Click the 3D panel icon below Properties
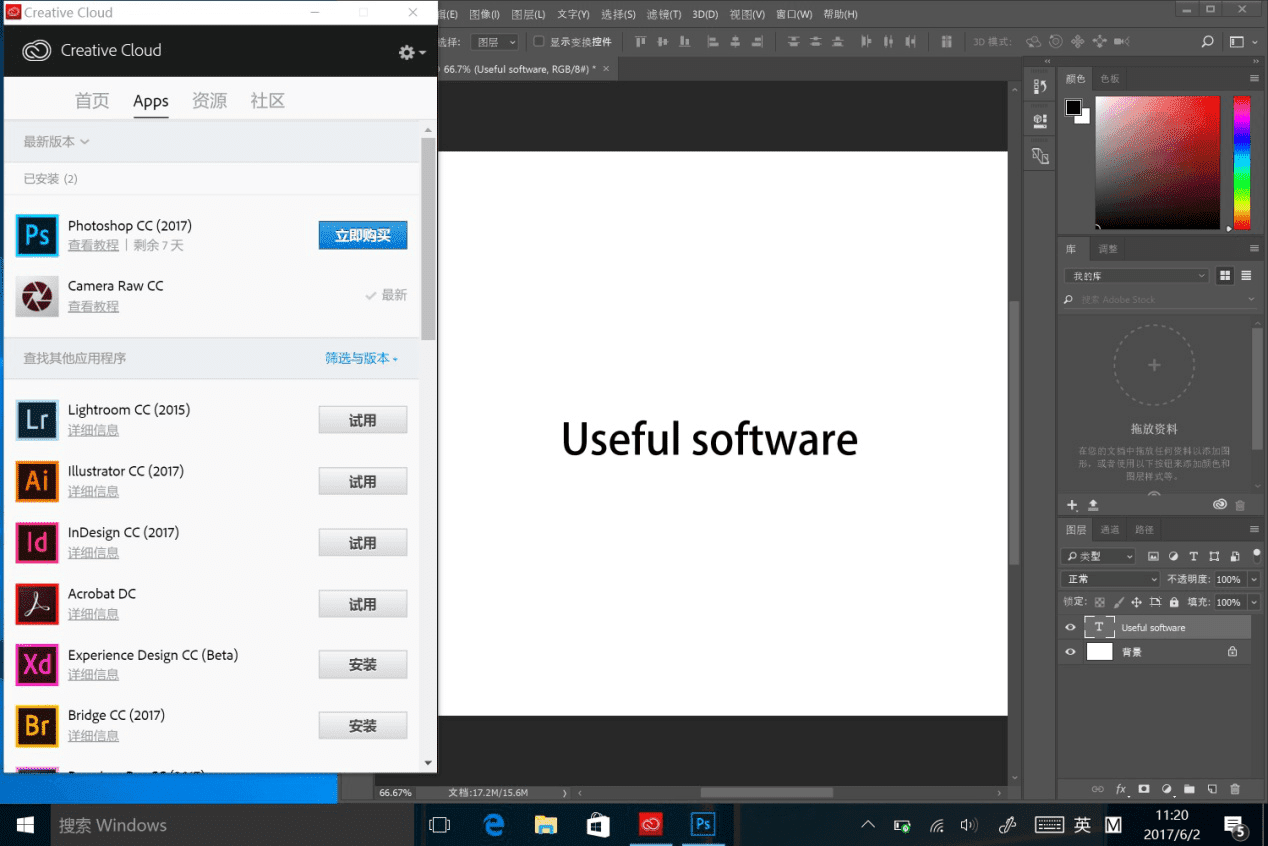Viewport: 1268px width, 846px height. [x=1040, y=156]
